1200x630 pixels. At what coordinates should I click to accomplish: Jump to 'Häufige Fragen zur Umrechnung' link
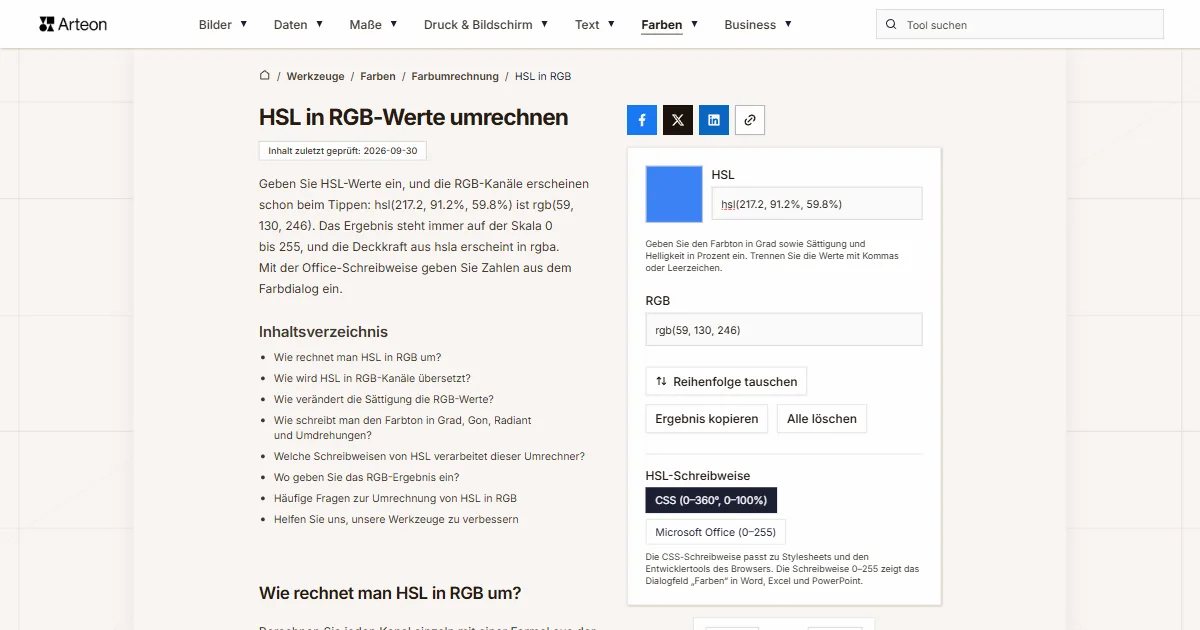tap(395, 498)
